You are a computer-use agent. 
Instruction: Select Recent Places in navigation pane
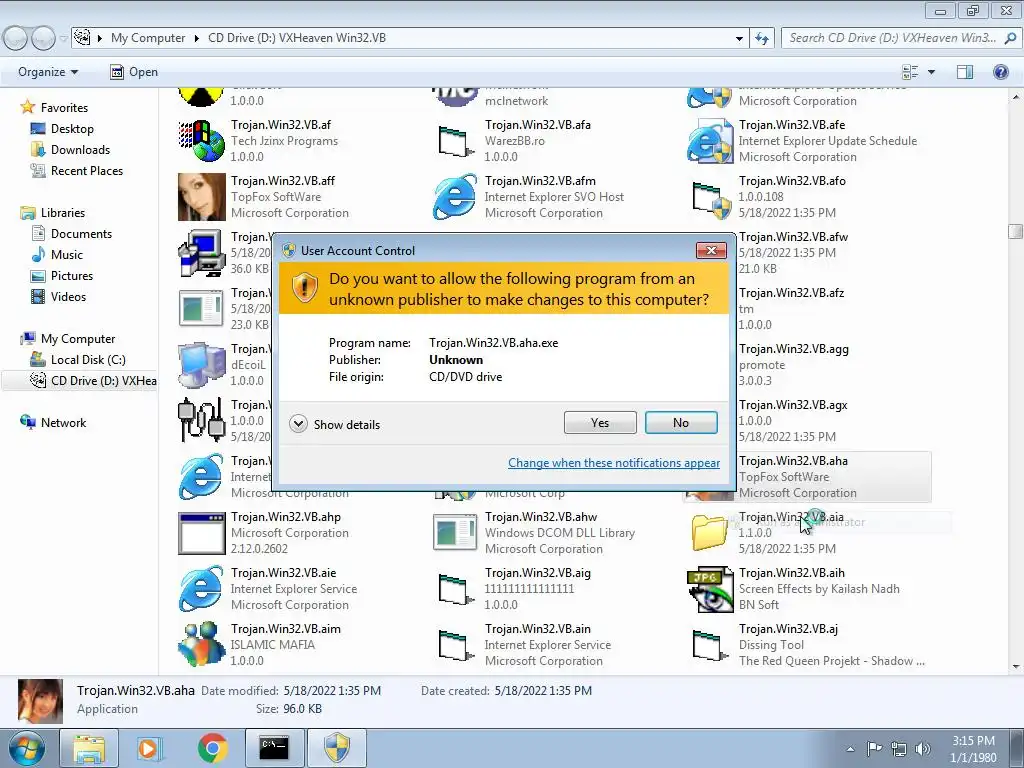87,170
